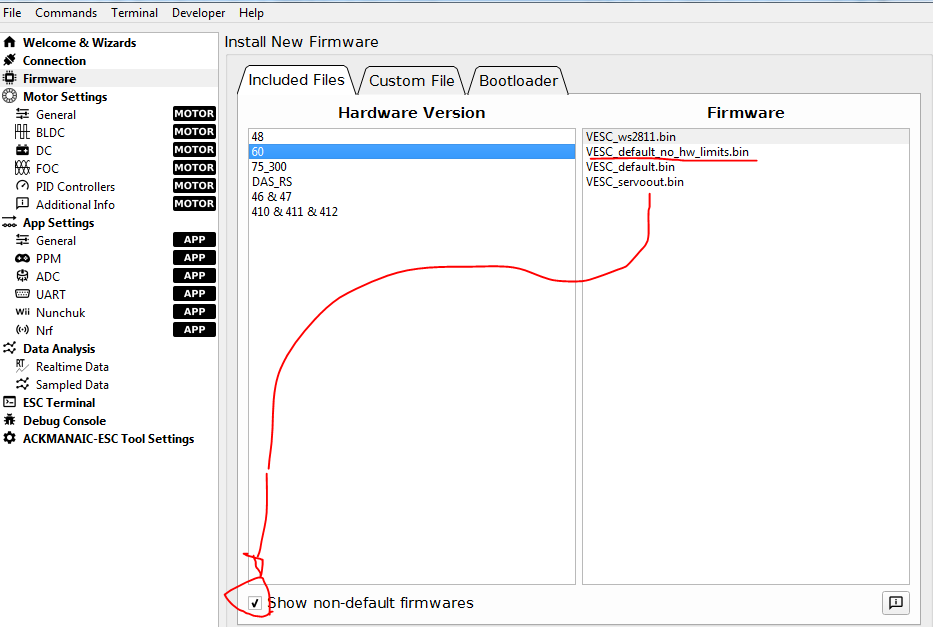Viewport: 933px width, 627px height.
Task: Toggle Show non-default firmwares checkbox
Action: point(255,603)
